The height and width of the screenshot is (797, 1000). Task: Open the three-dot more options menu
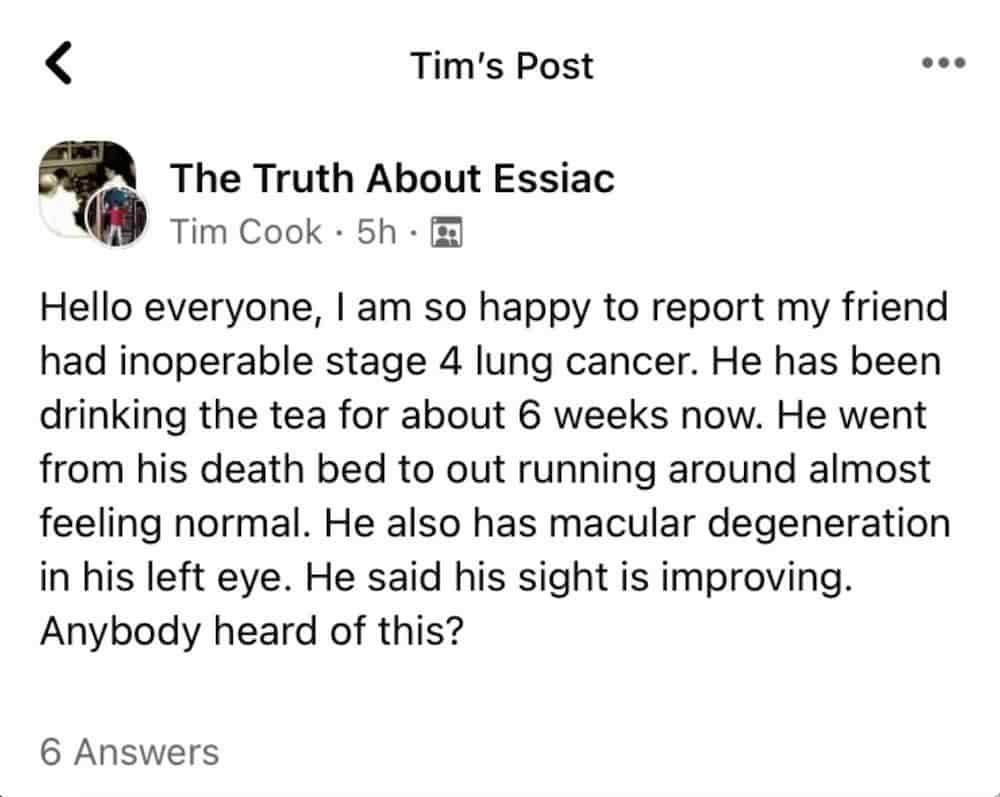point(944,62)
